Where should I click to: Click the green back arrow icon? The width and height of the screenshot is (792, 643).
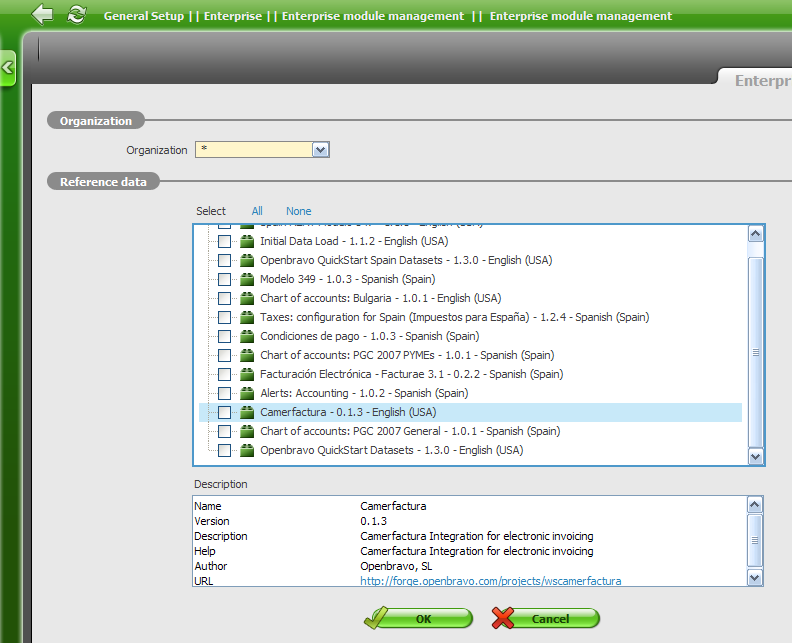click(42, 15)
